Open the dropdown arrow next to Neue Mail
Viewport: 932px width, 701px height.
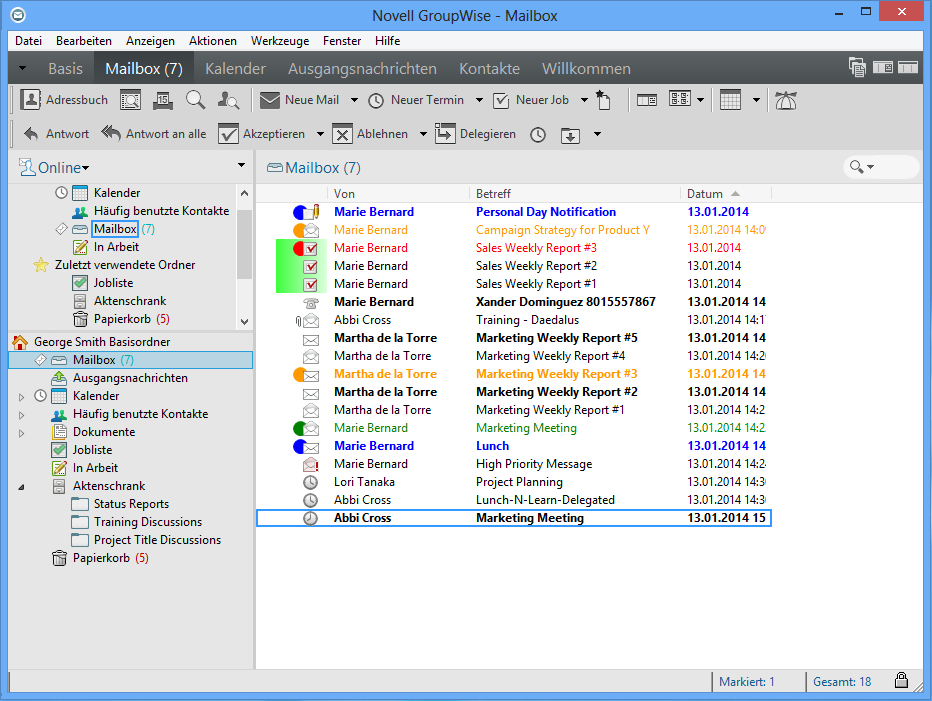point(351,100)
